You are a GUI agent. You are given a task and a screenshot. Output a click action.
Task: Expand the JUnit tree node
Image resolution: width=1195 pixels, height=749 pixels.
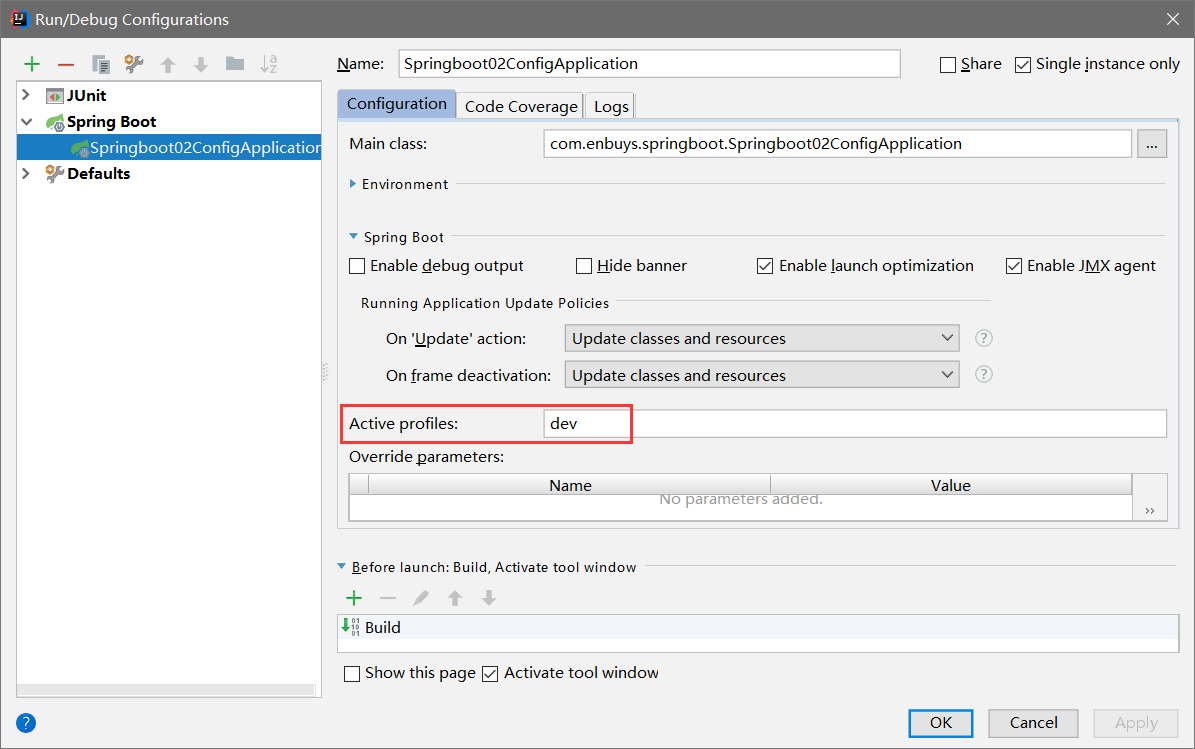(27, 95)
